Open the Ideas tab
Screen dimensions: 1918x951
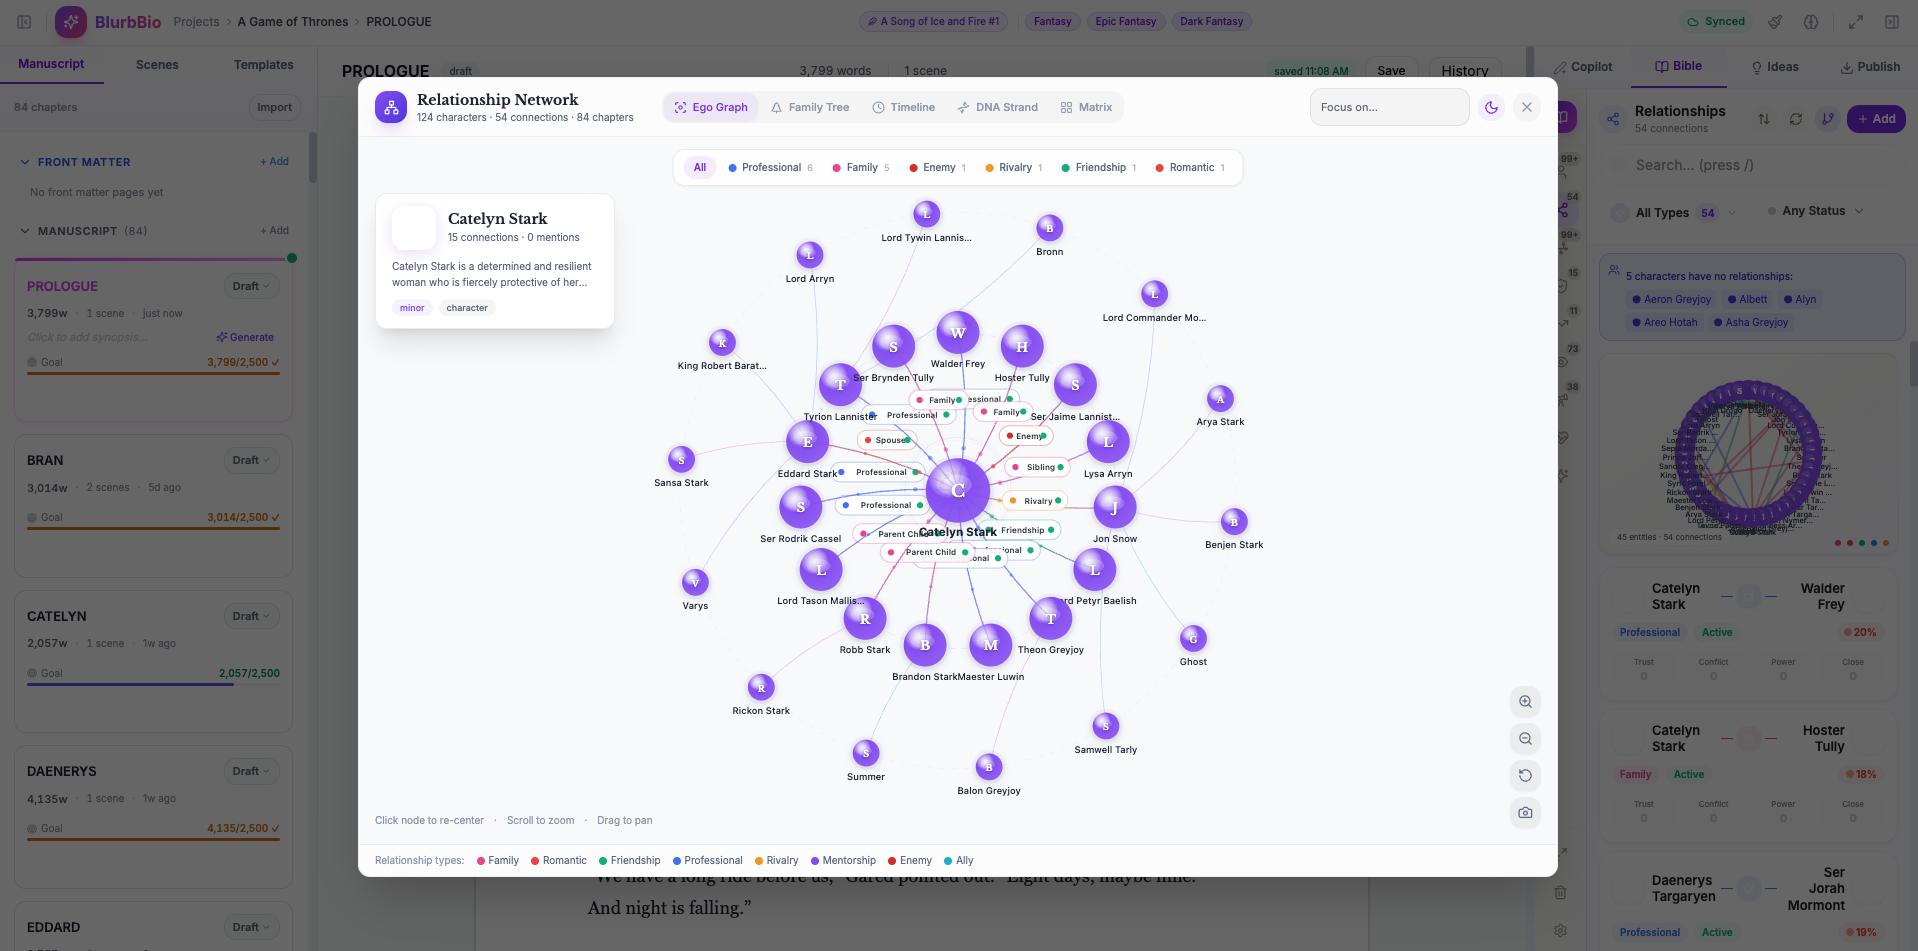point(1775,67)
